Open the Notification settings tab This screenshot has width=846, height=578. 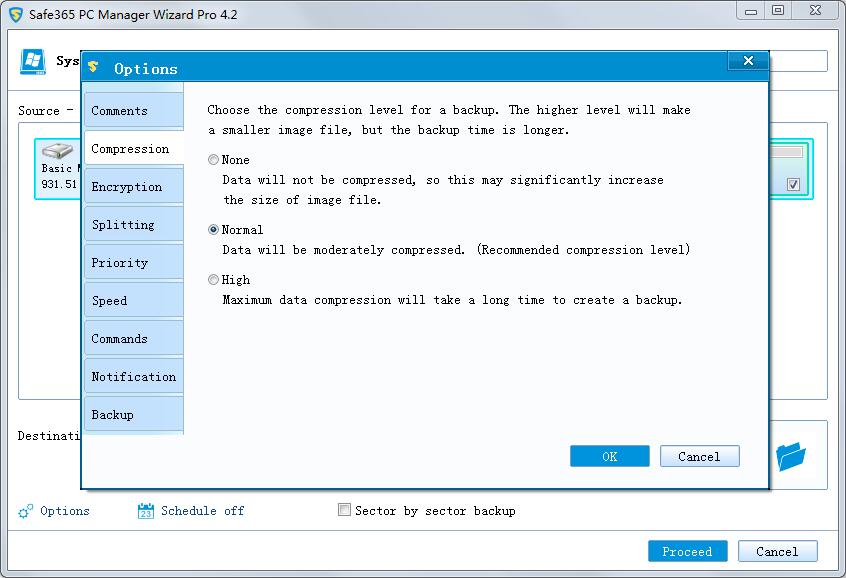click(134, 377)
